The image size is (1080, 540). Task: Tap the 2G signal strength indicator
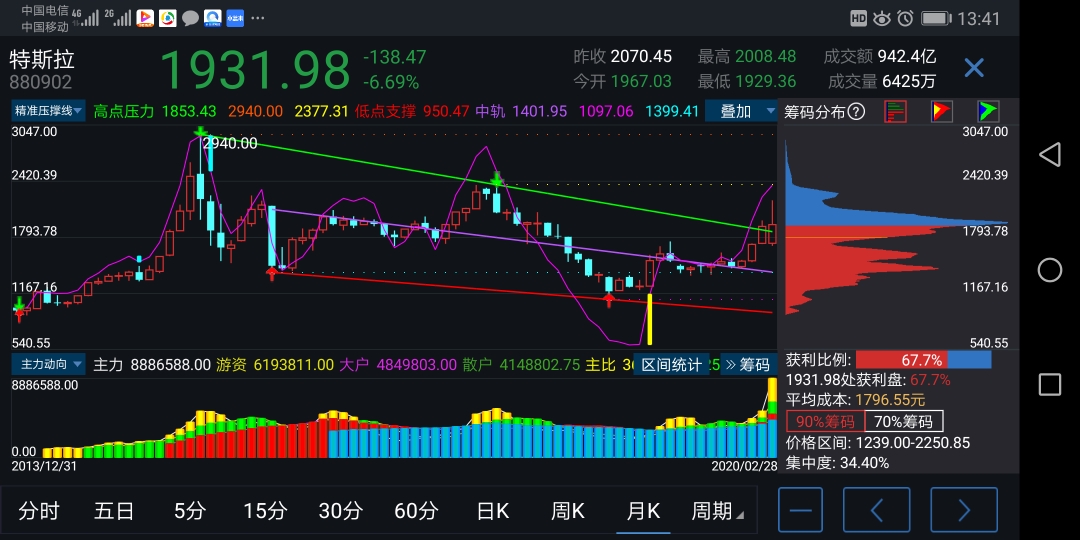tap(118, 18)
